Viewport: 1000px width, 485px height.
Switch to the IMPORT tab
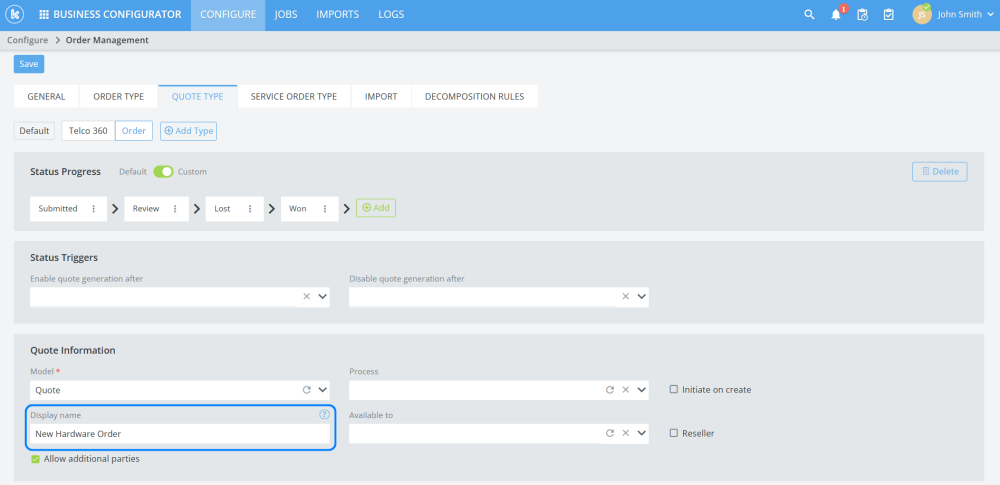coord(381,96)
